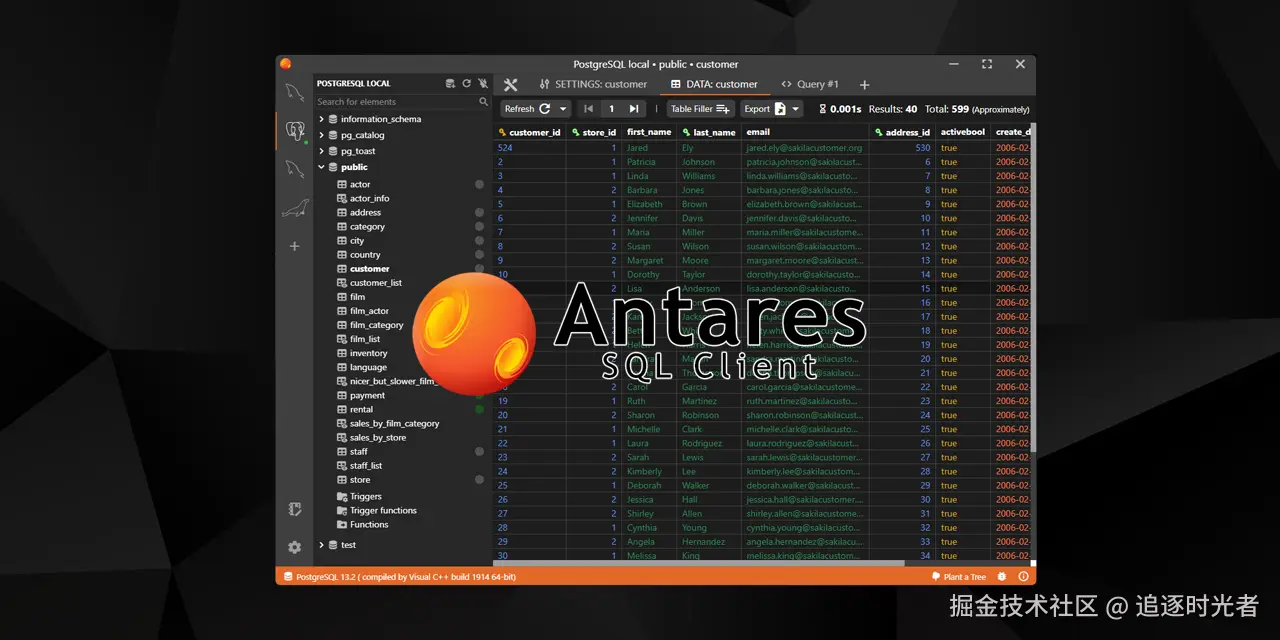The width and height of the screenshot is (1280, 640).
Task: Click the view icon beside actor_info
Action: click(342, 198)
